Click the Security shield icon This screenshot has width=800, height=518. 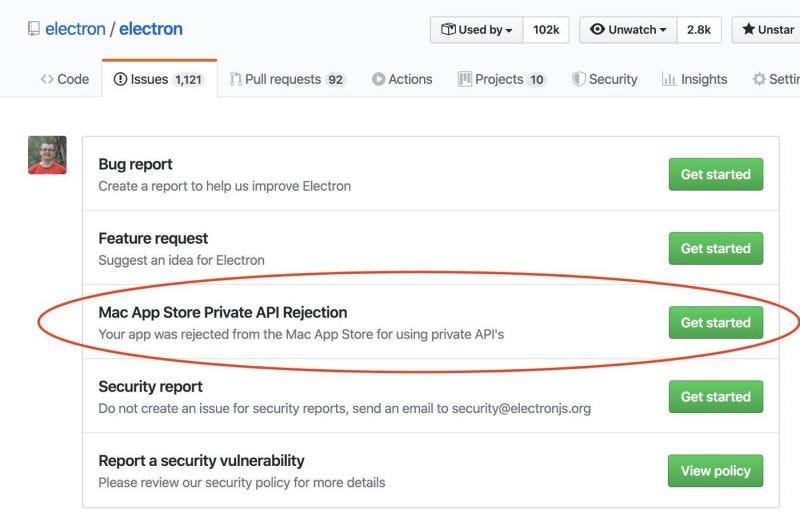(578, 79)
